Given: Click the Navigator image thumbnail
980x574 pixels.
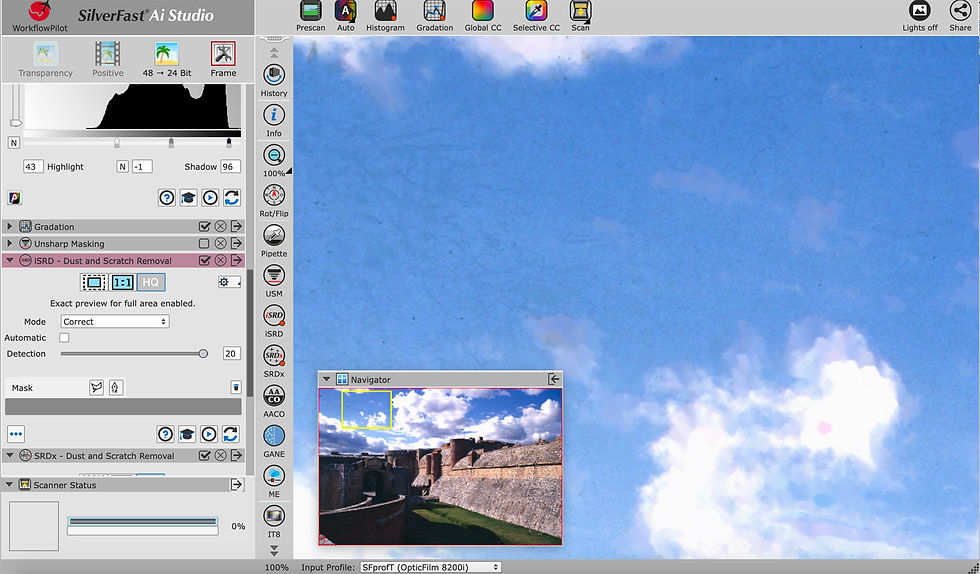Looking at the screenshot, I should 441,466.
